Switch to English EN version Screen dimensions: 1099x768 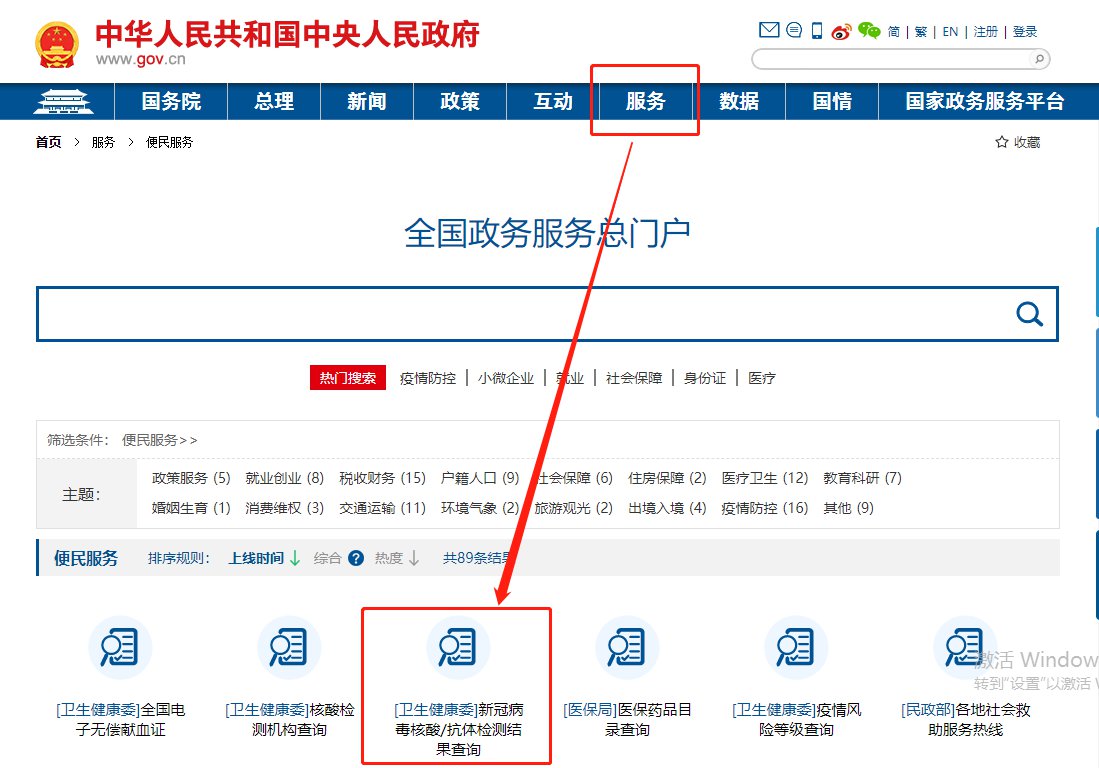pos(950,32)
